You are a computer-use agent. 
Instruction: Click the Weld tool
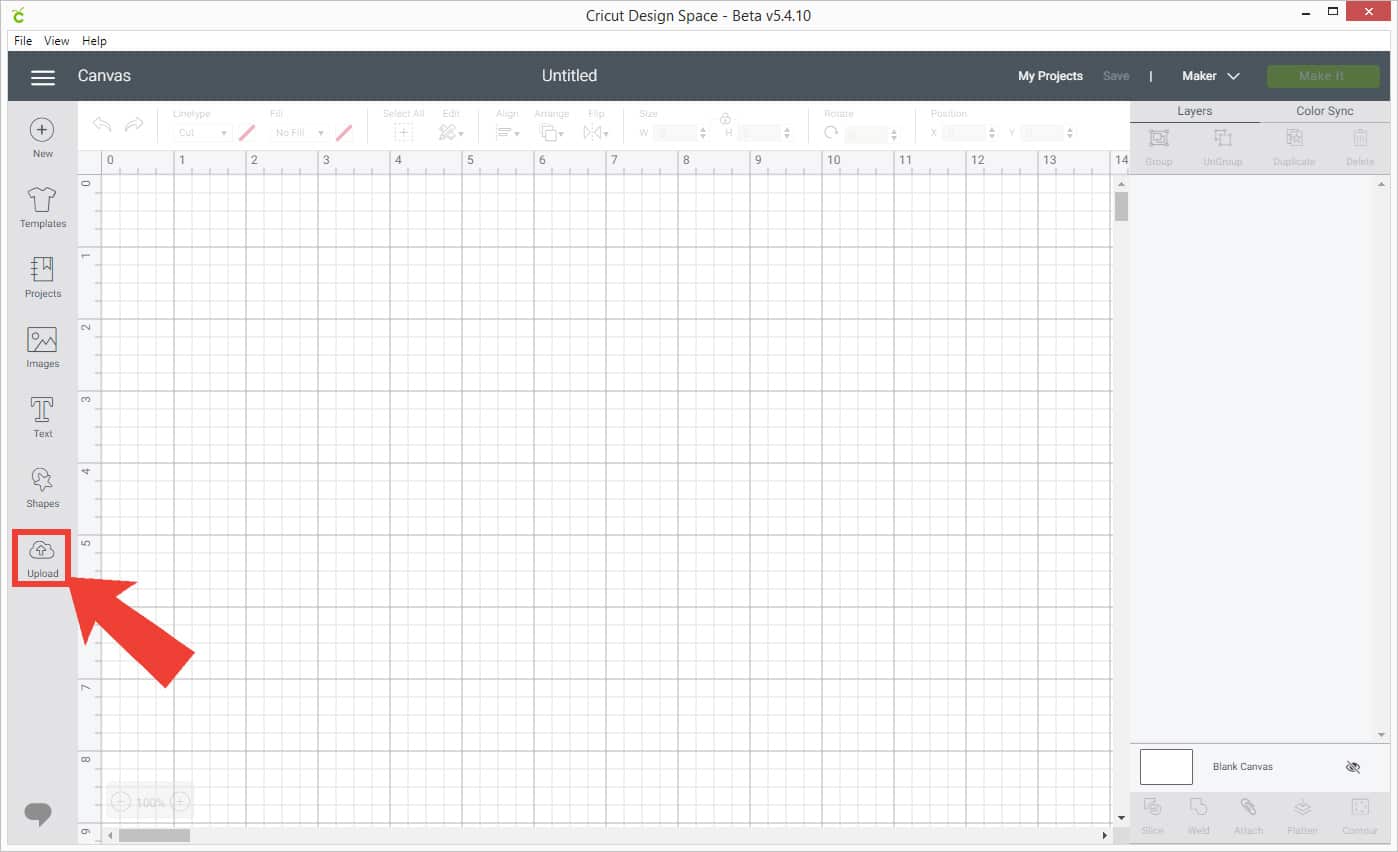point(1198,816)
